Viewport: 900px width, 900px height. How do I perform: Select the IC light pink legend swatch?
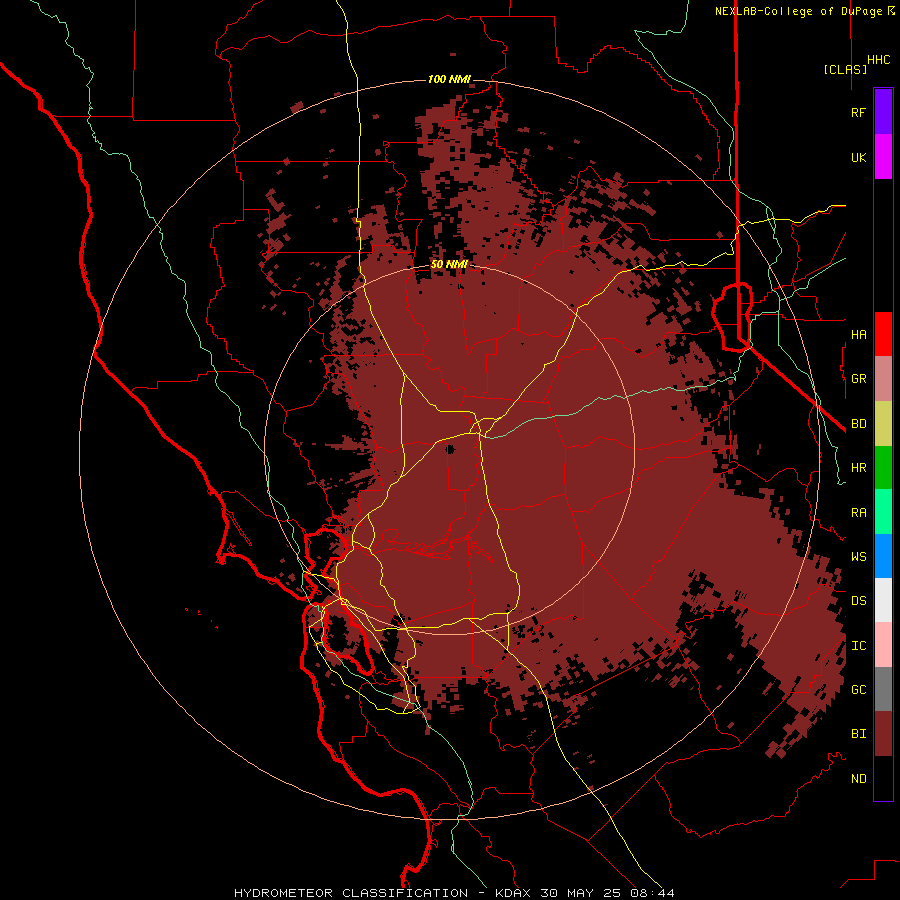[x=883, y=645]
